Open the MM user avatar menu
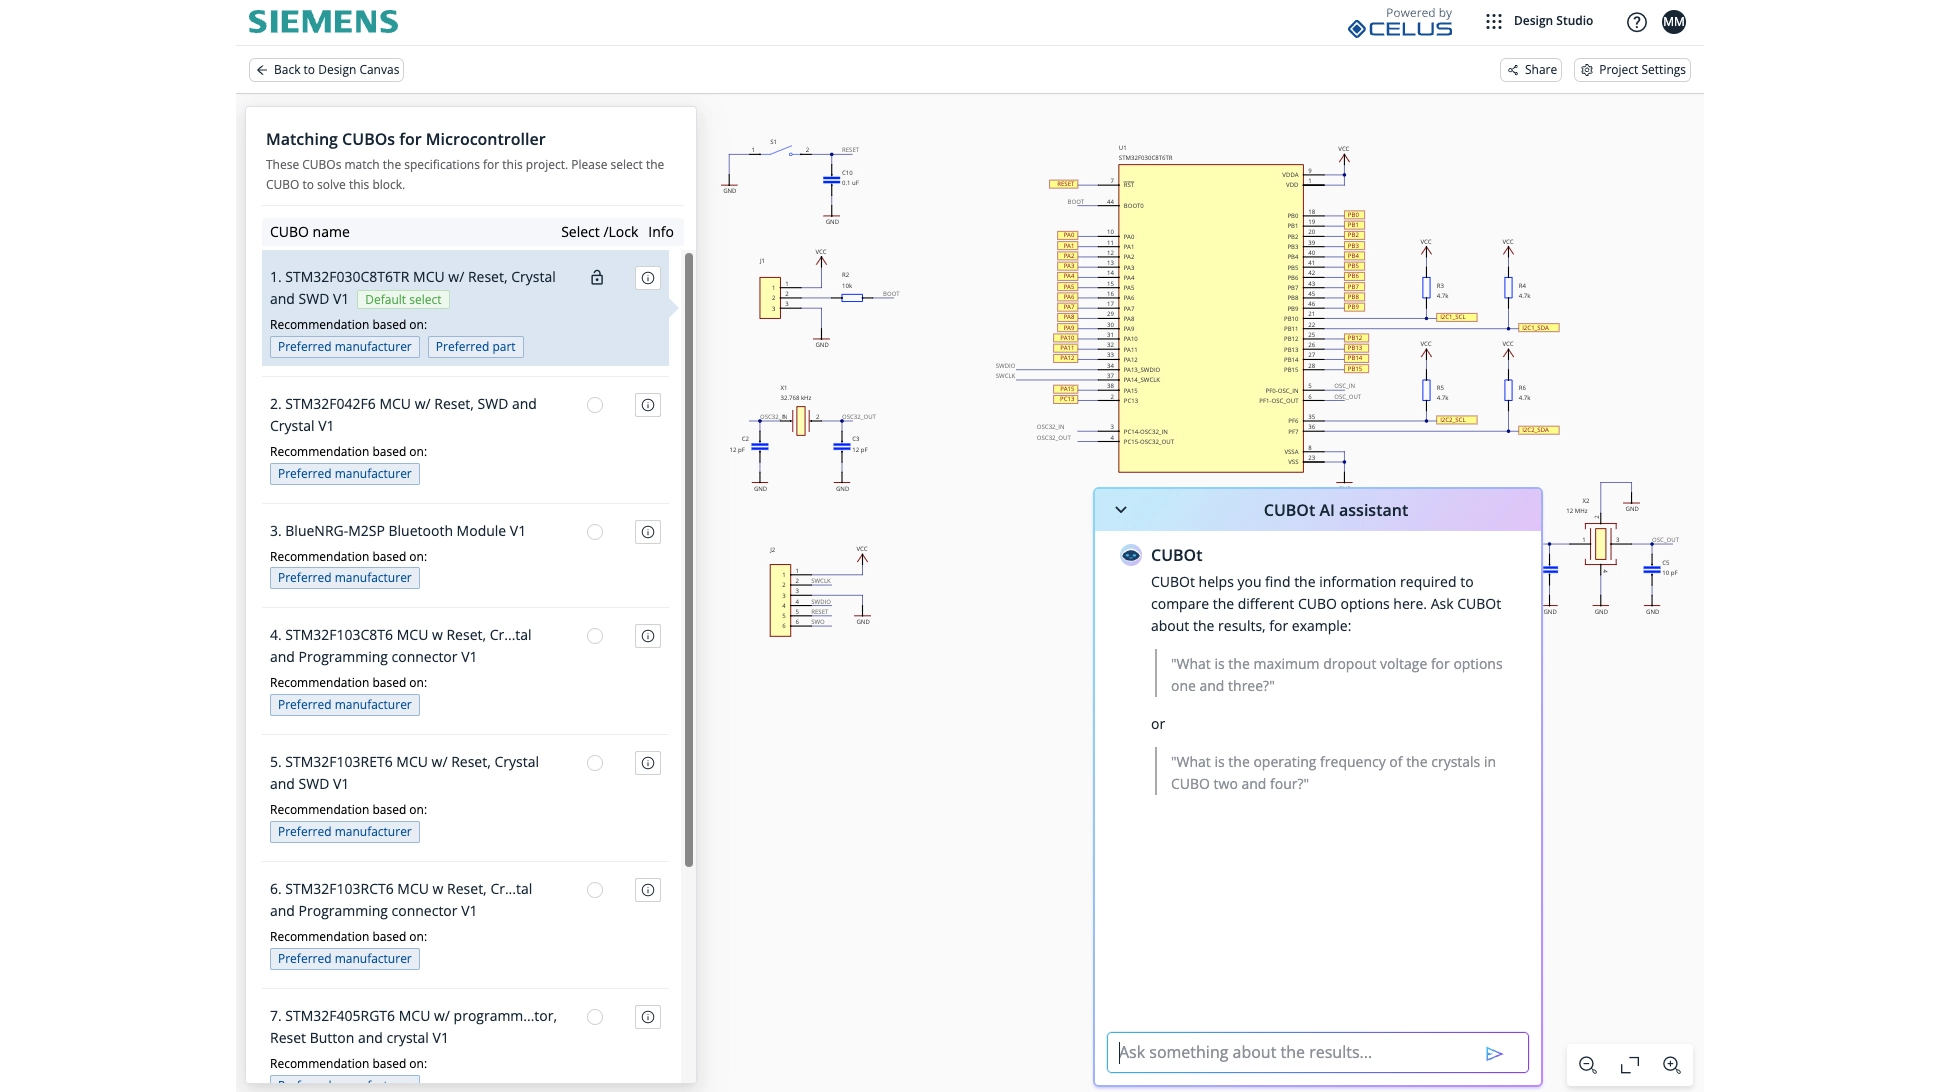Image resolution: width=1941 pixels, height=1092 pixels. [1673, 22]
